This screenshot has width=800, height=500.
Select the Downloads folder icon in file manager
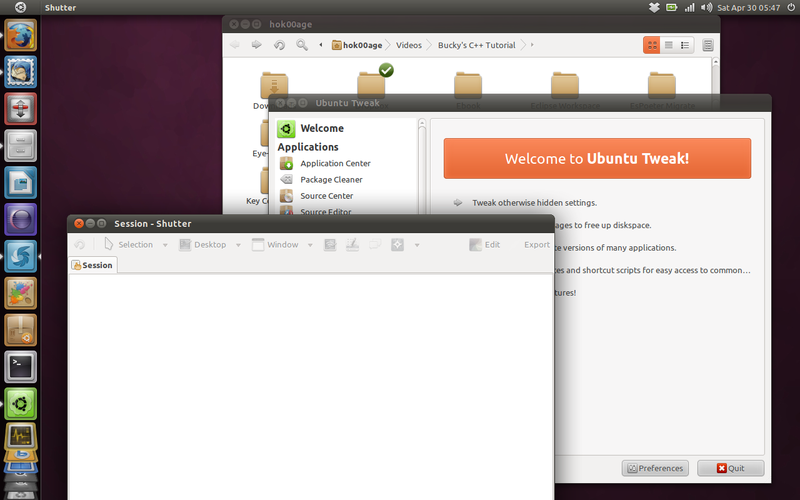[x=274, y=84]
